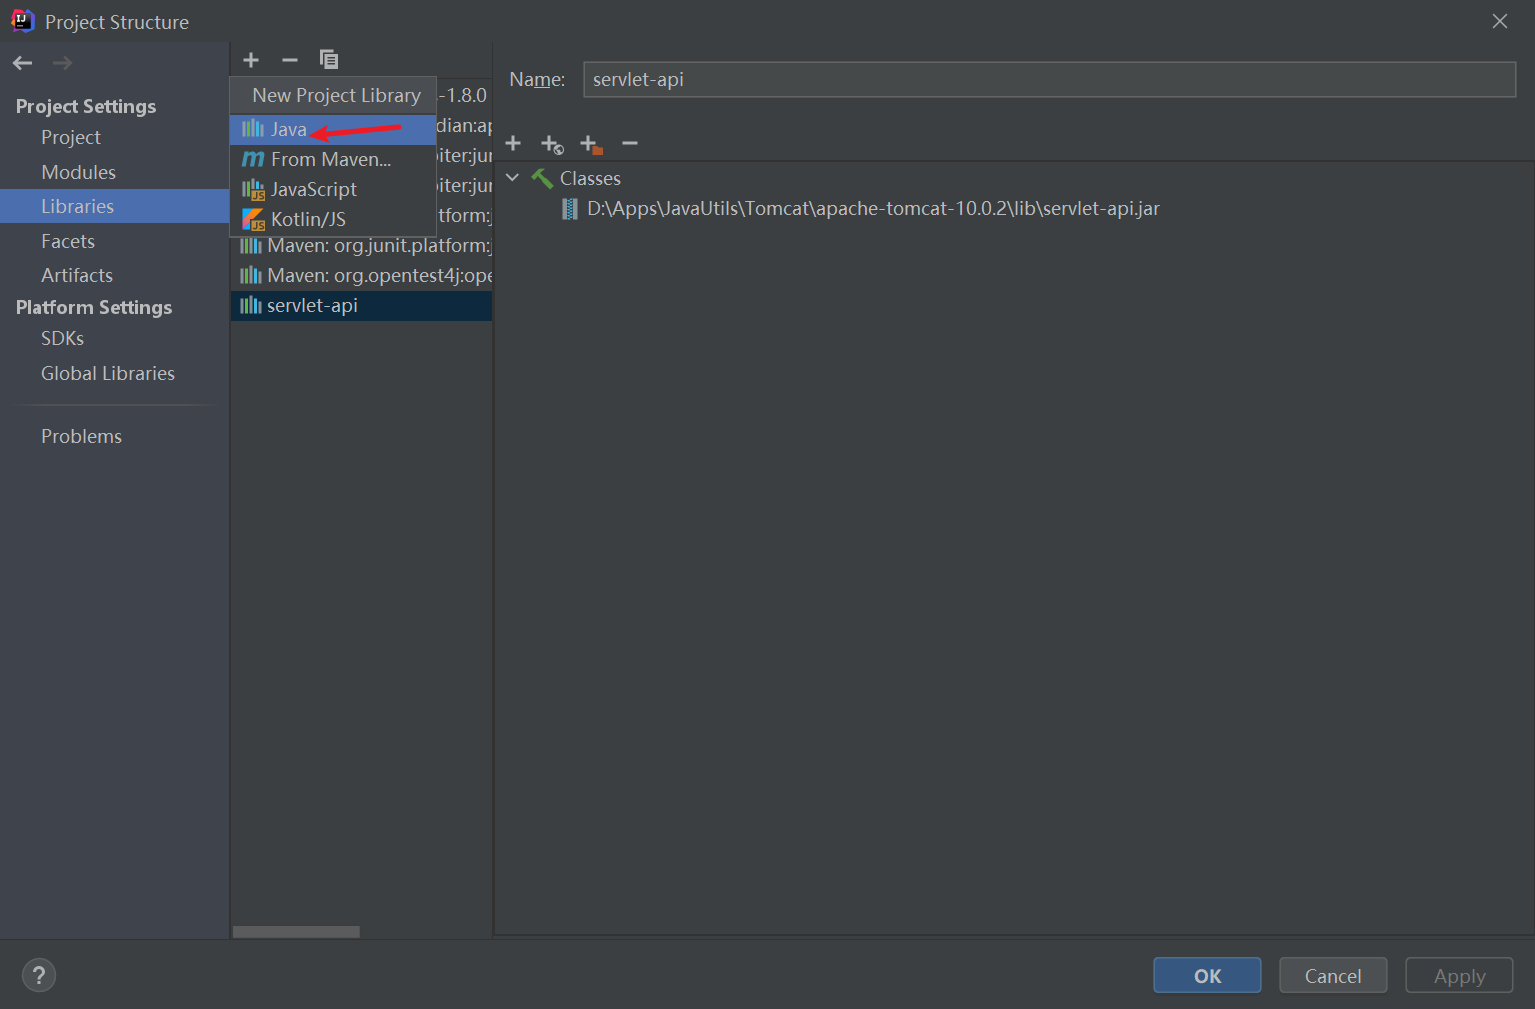Click the add new library plus icon

point(251,60)
